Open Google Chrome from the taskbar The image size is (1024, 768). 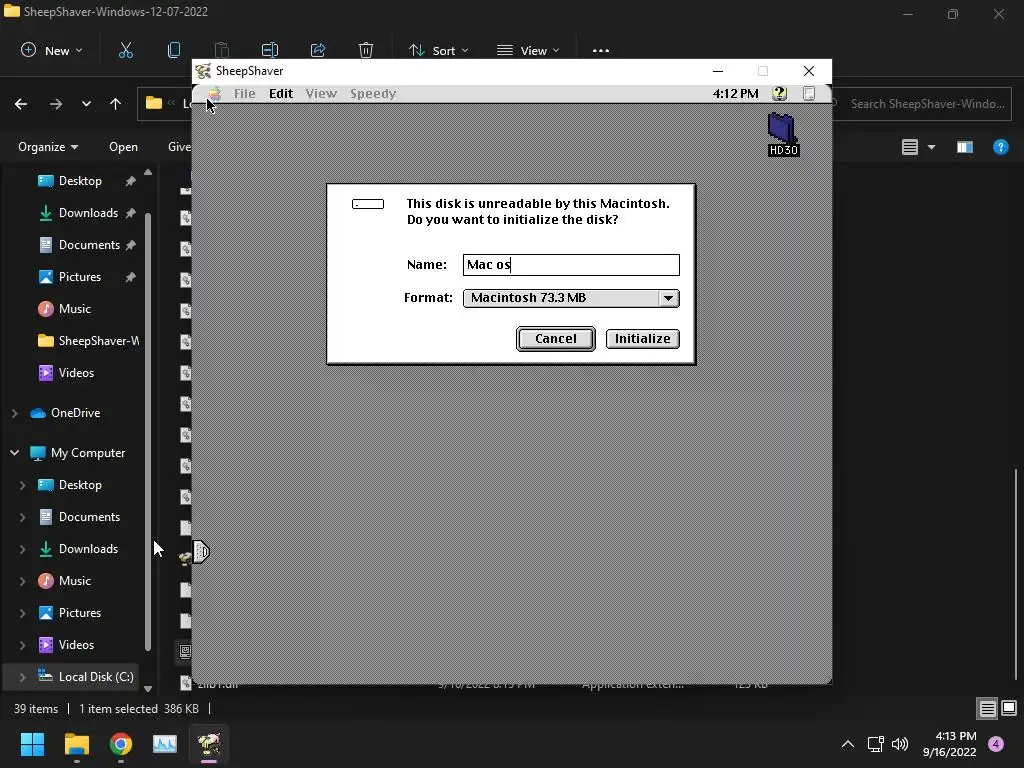point(121,744)
